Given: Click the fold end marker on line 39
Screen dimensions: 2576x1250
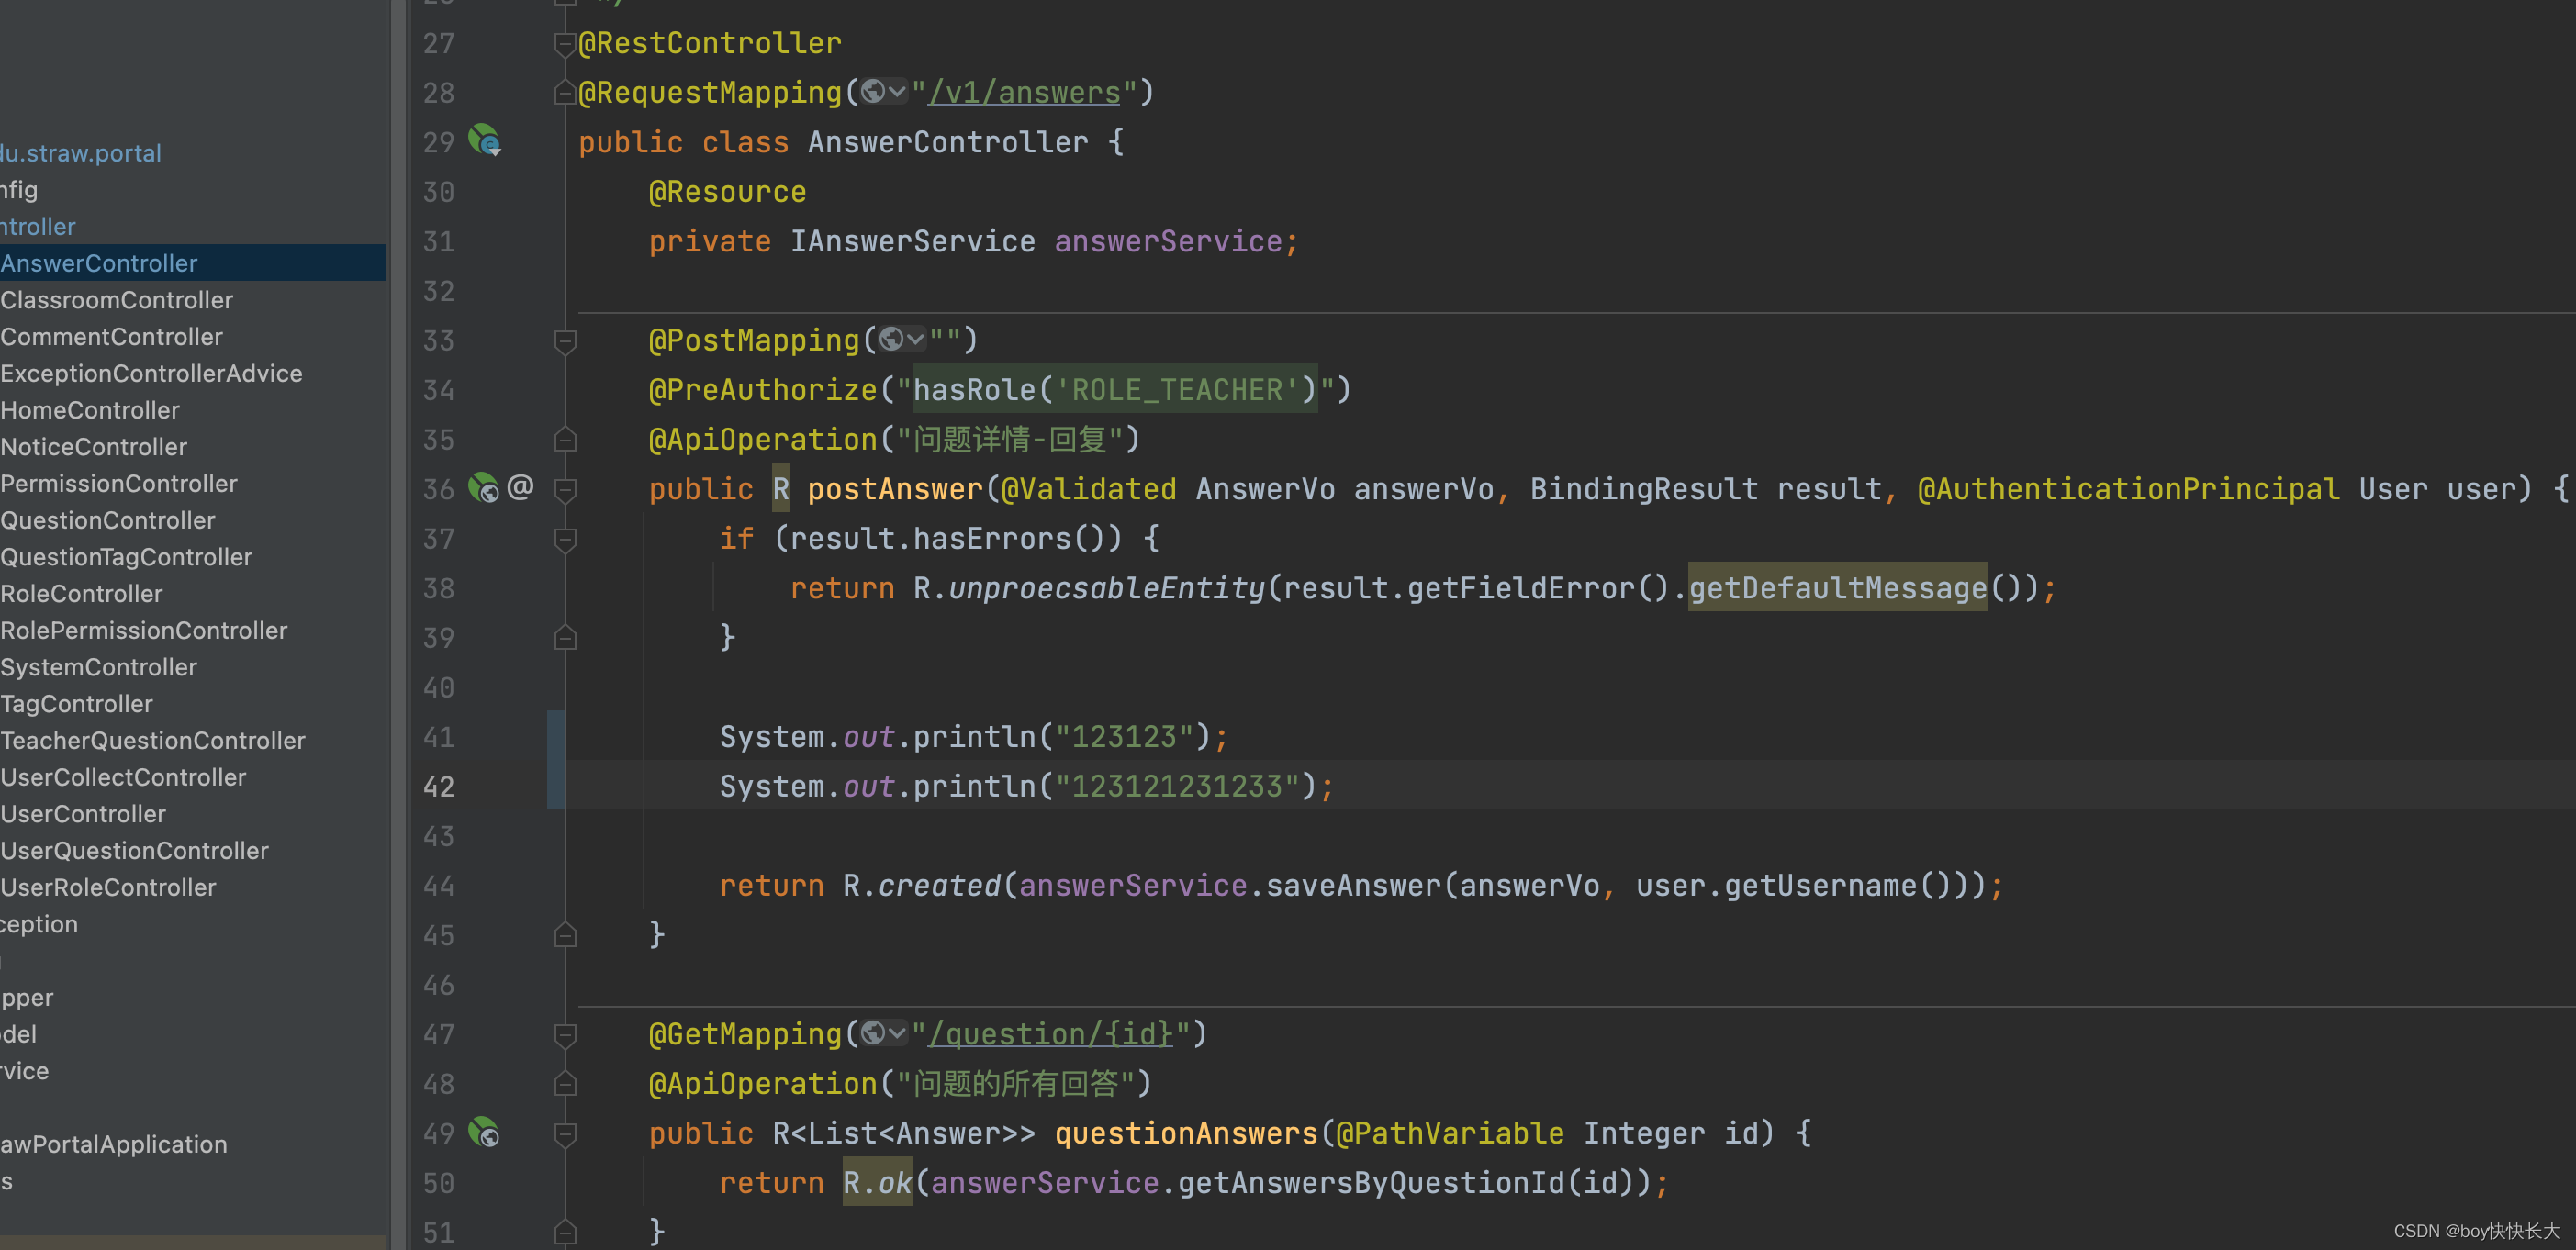Looking at the screenshot, I should pyautogui.click(x=565, y=638).
